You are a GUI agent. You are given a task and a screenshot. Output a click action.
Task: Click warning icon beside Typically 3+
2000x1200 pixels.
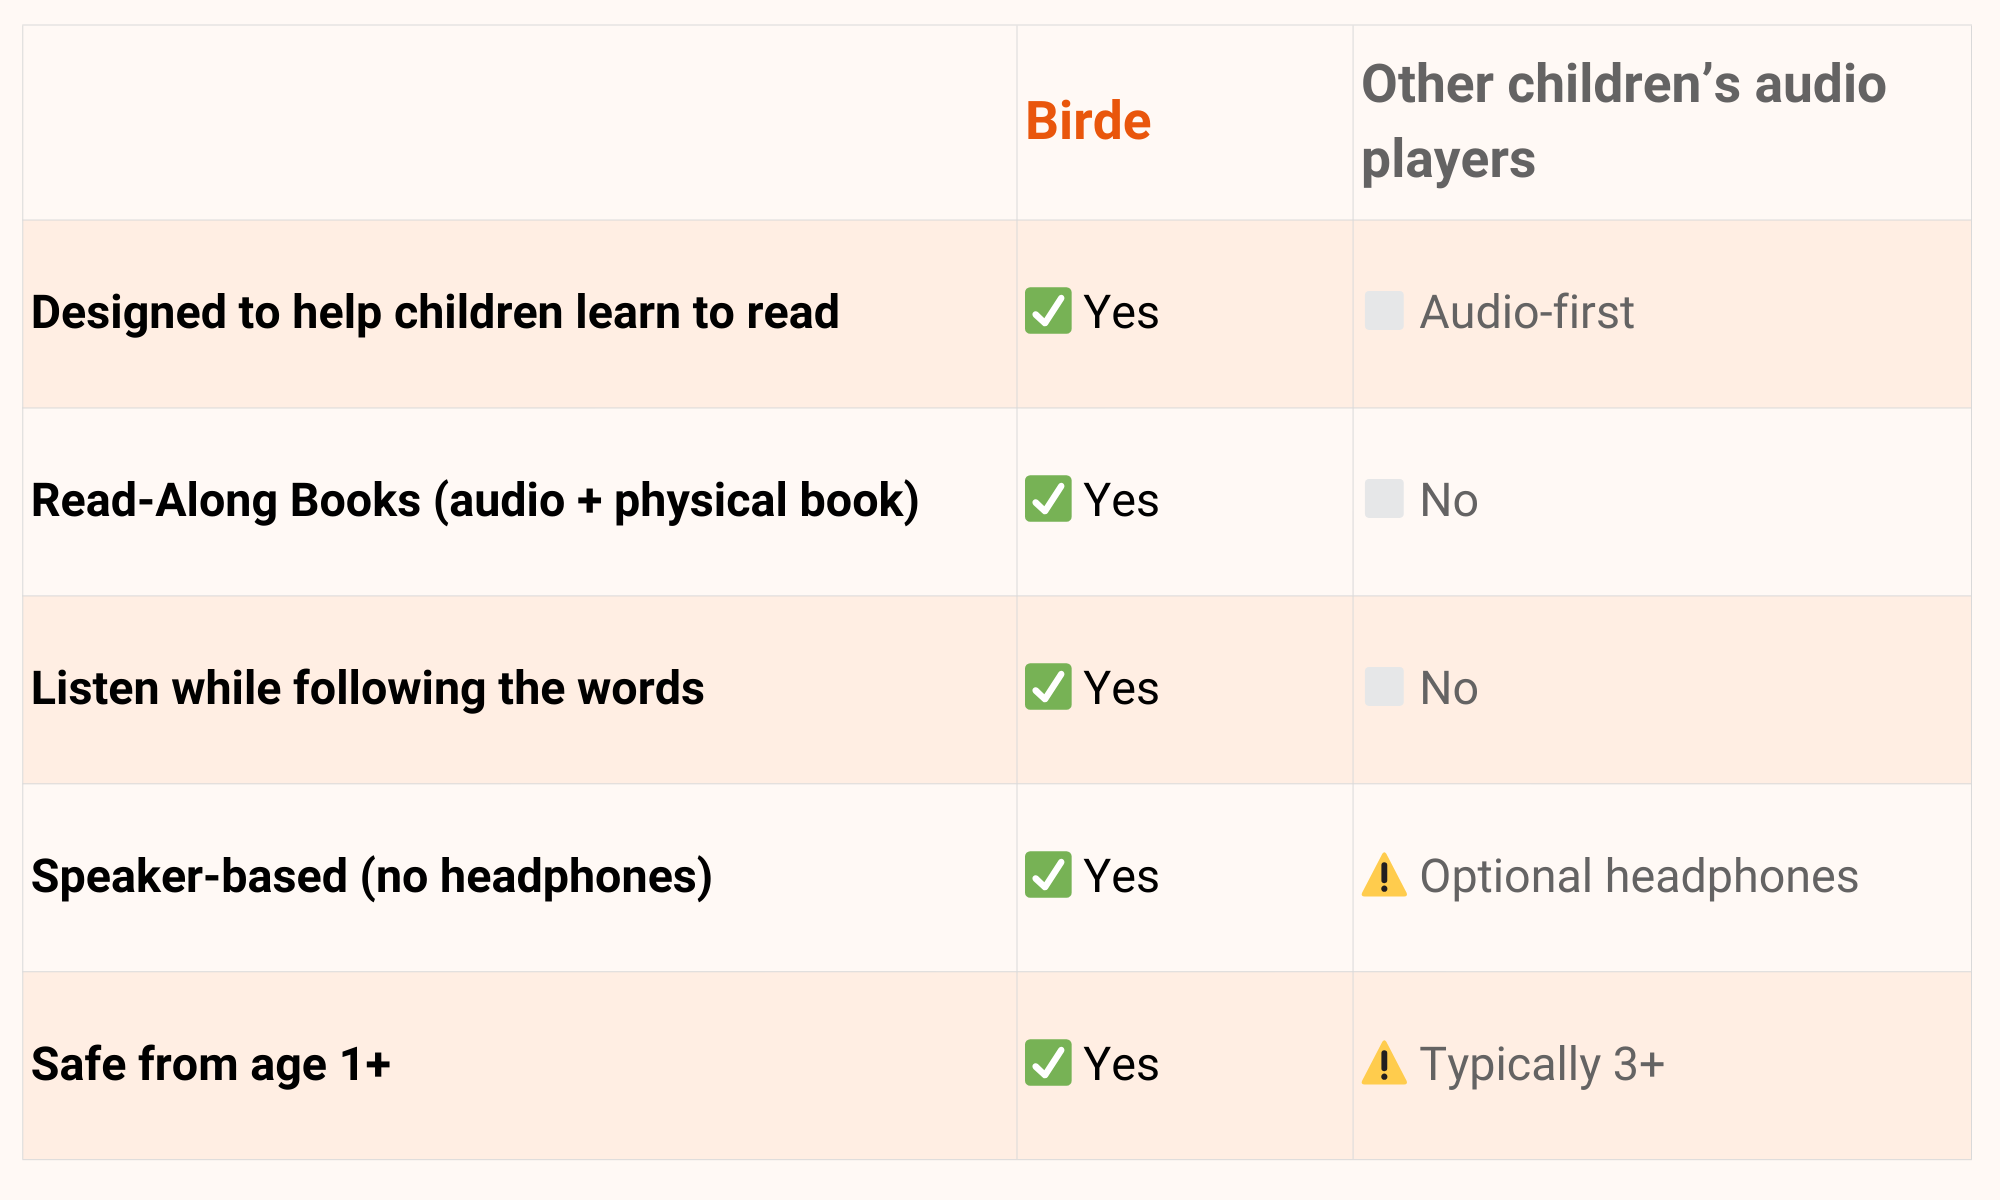[1384, 1064]
